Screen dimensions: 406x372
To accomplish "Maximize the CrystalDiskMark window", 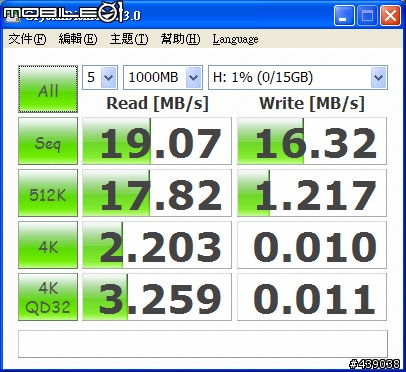I will [367, 16].
